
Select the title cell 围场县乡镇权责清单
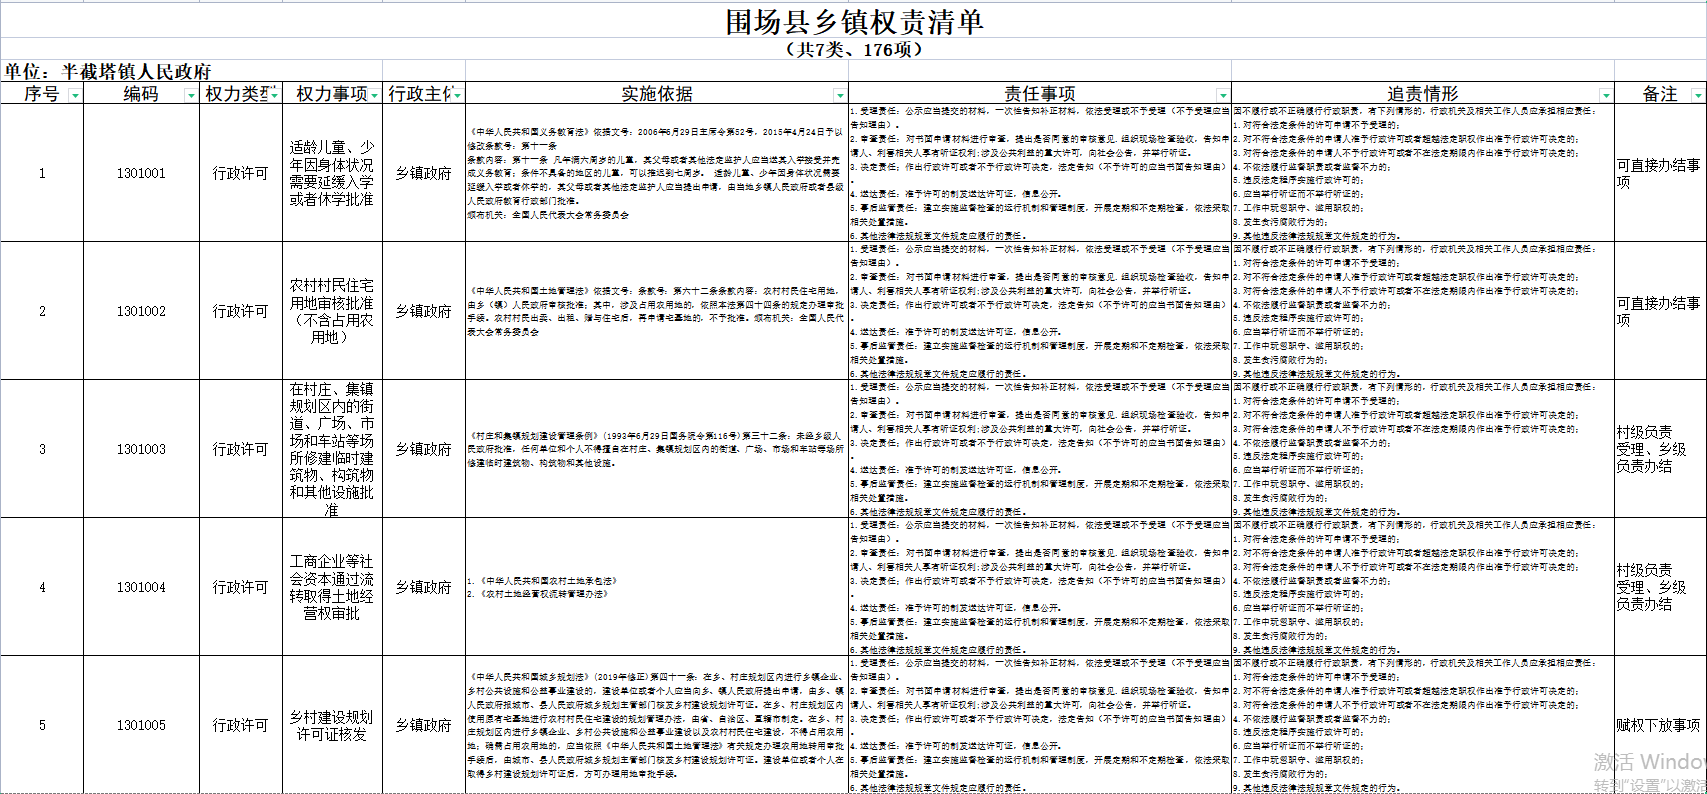[x=853, y=21]
